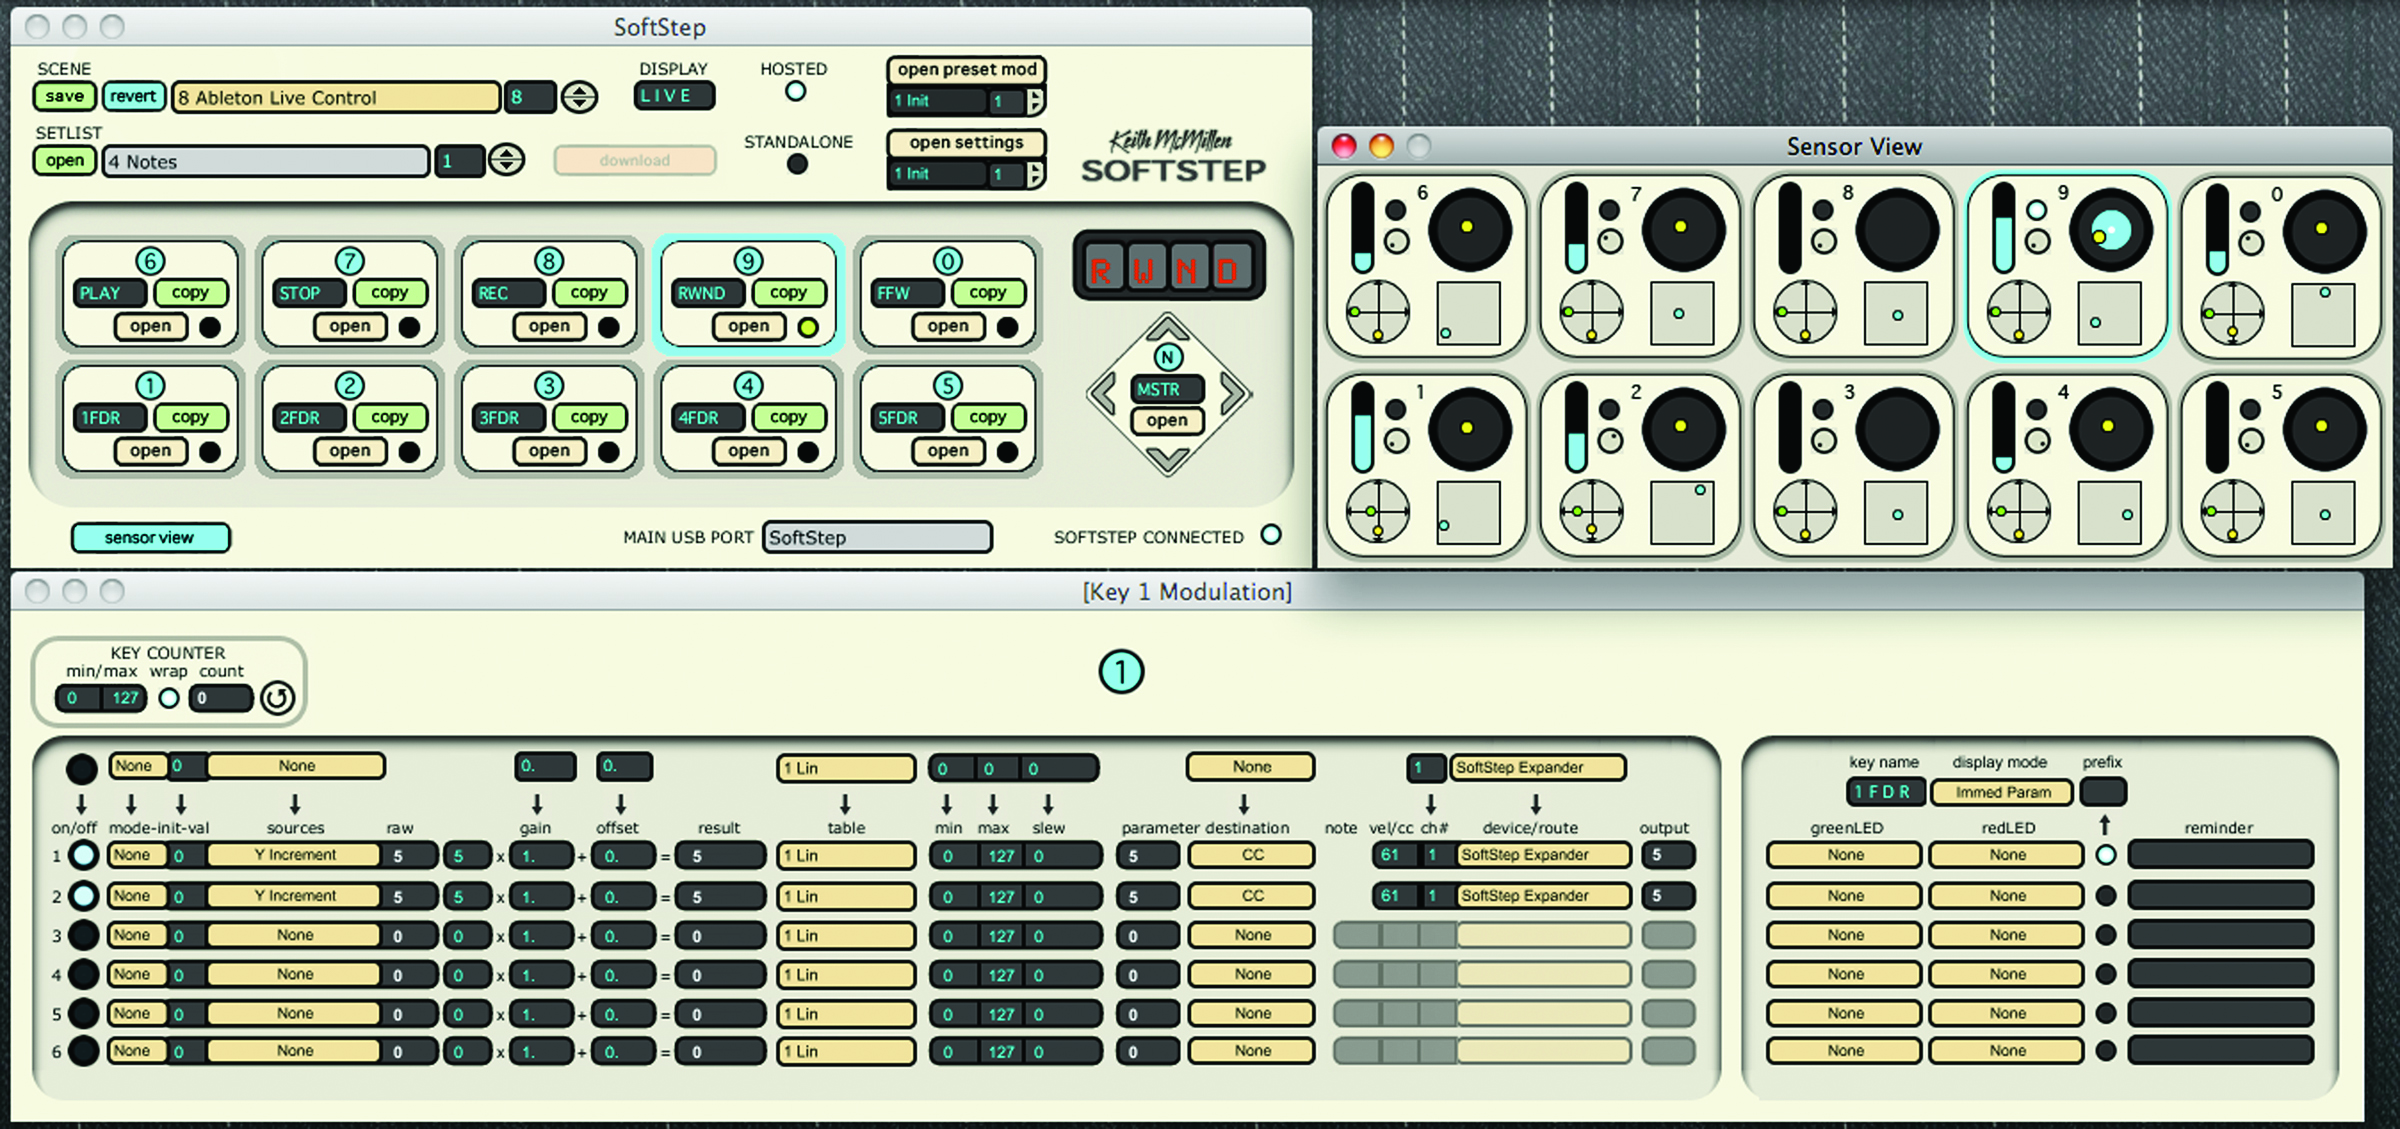2400x1129 pixels.
Task: Open MAIN USB PORT SoftStep dropdown
Action: coord(877,537)
